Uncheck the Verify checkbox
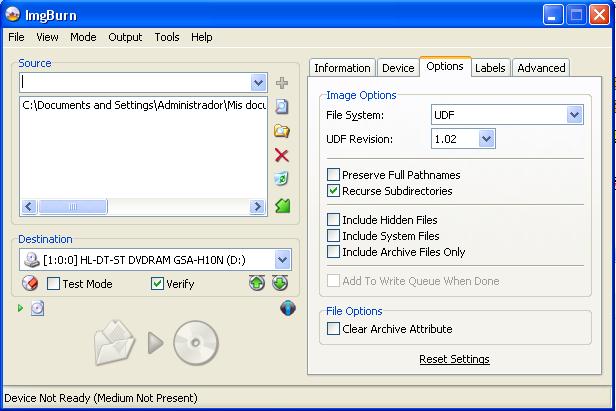 [x=157, y=284]
